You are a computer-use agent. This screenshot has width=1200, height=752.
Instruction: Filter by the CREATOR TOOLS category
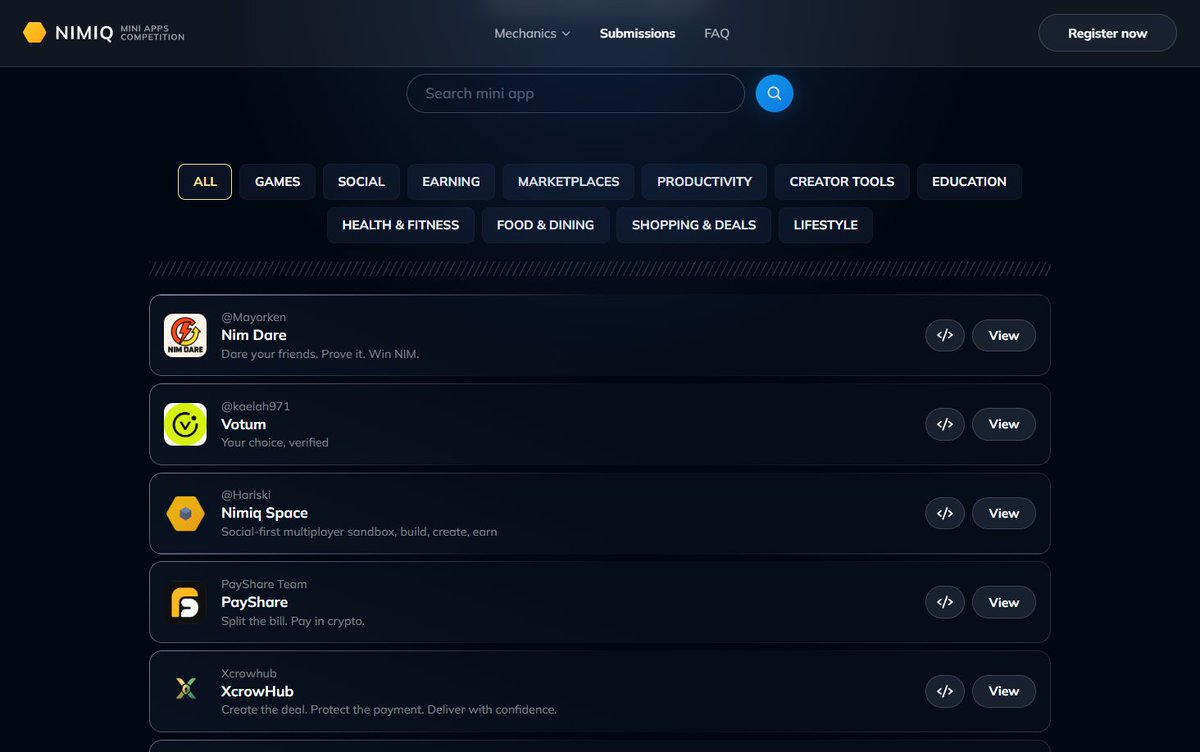[x=842, y=182]
